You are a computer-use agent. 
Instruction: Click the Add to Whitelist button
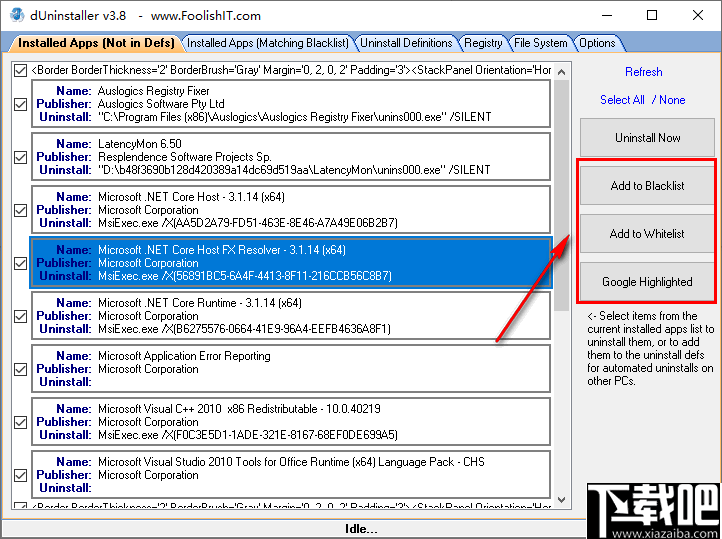point(647,233)
